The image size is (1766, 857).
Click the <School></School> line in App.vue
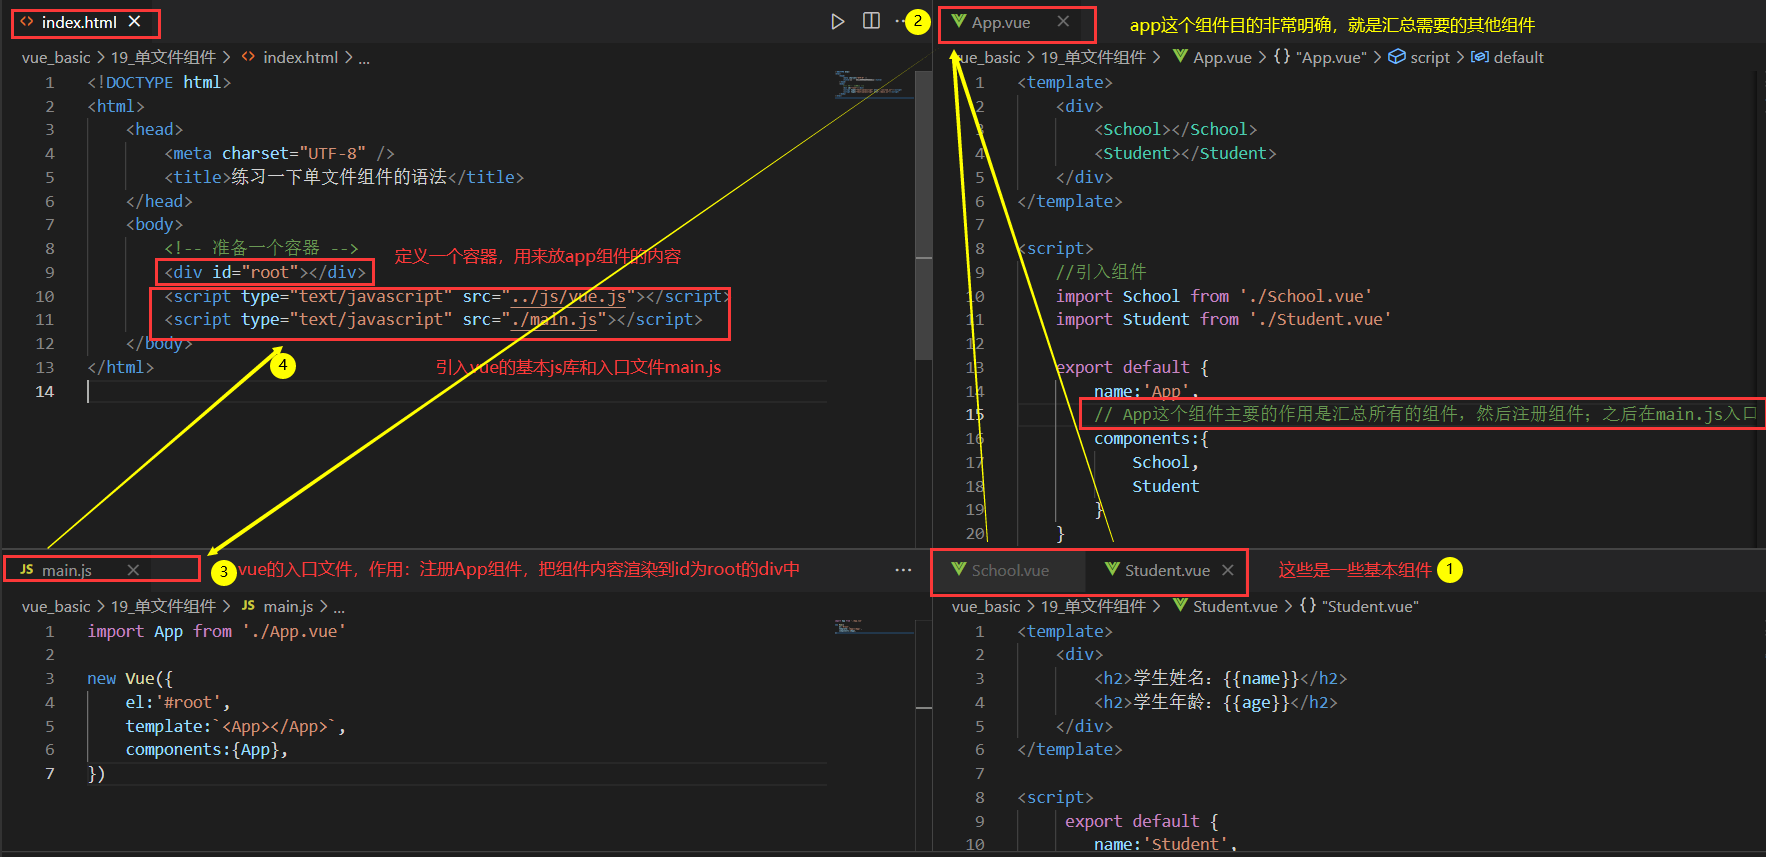(x=1175, y=129)
